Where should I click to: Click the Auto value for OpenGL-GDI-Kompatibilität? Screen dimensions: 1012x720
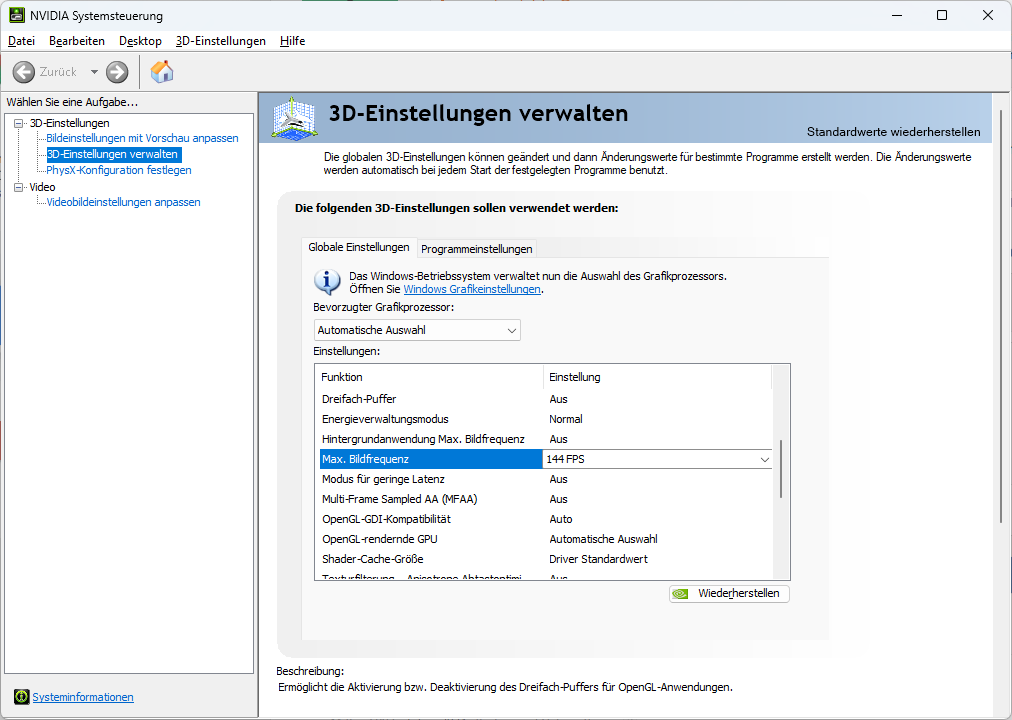561,519
